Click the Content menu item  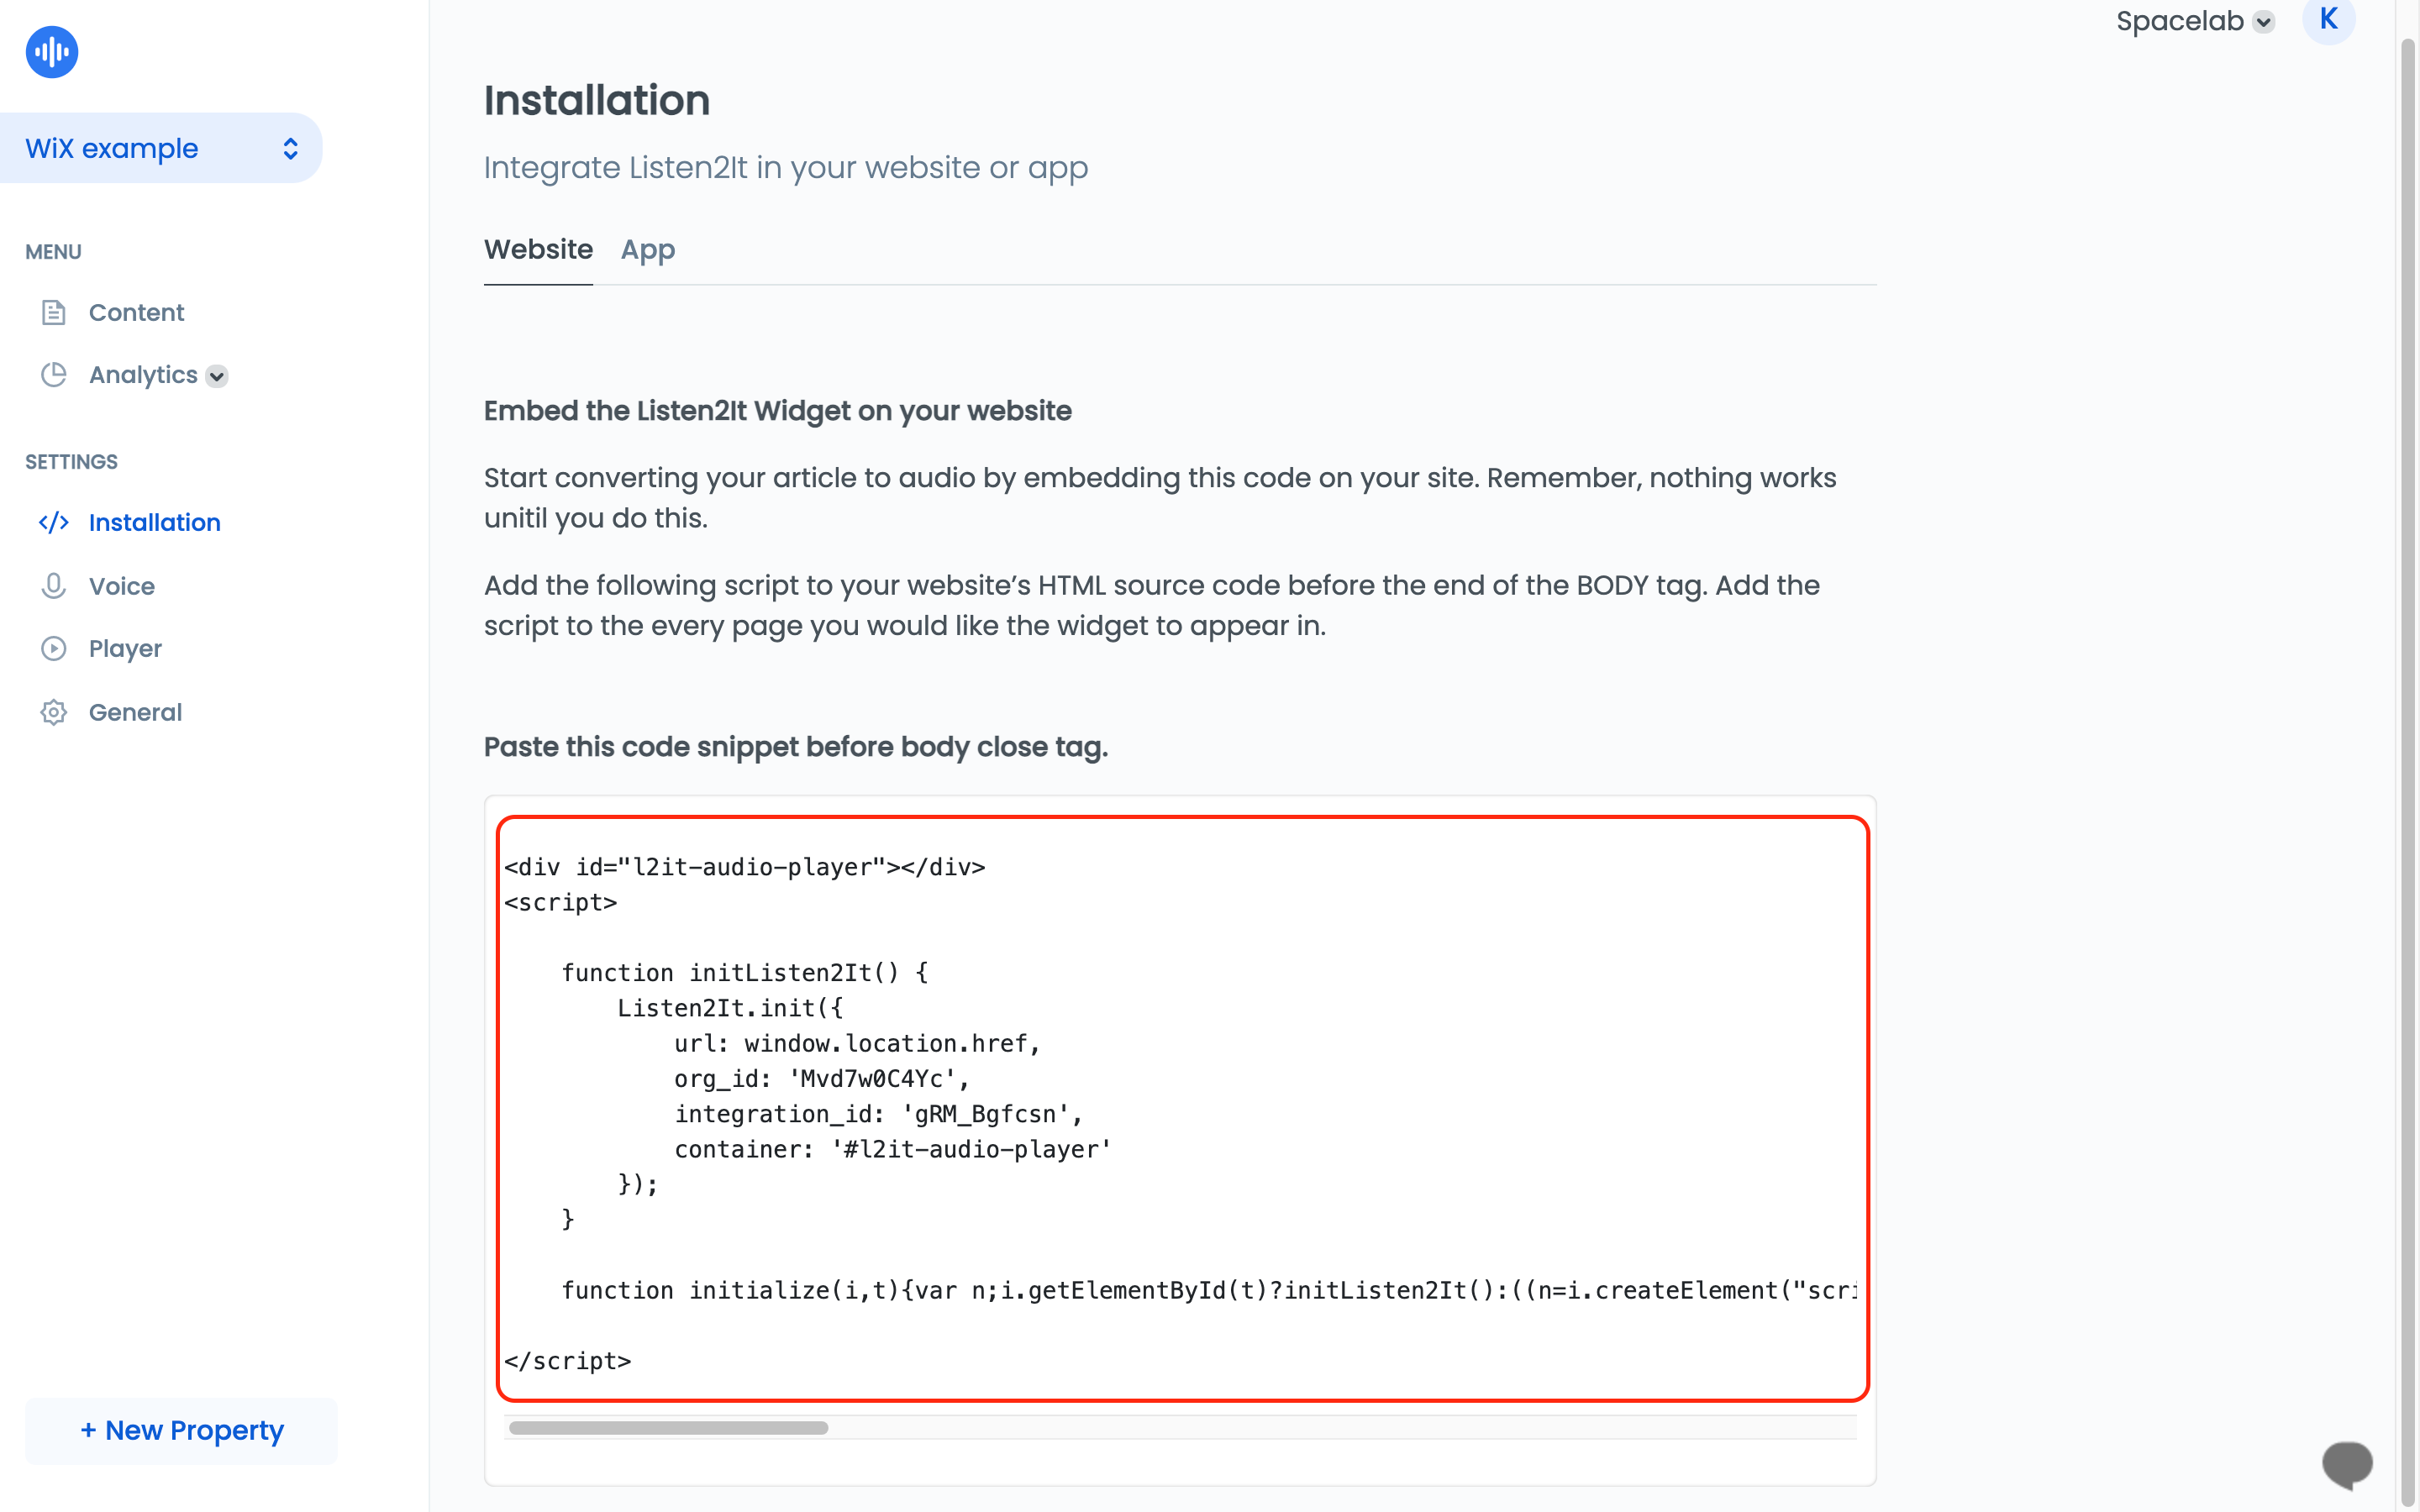click(x=136, y=312)
